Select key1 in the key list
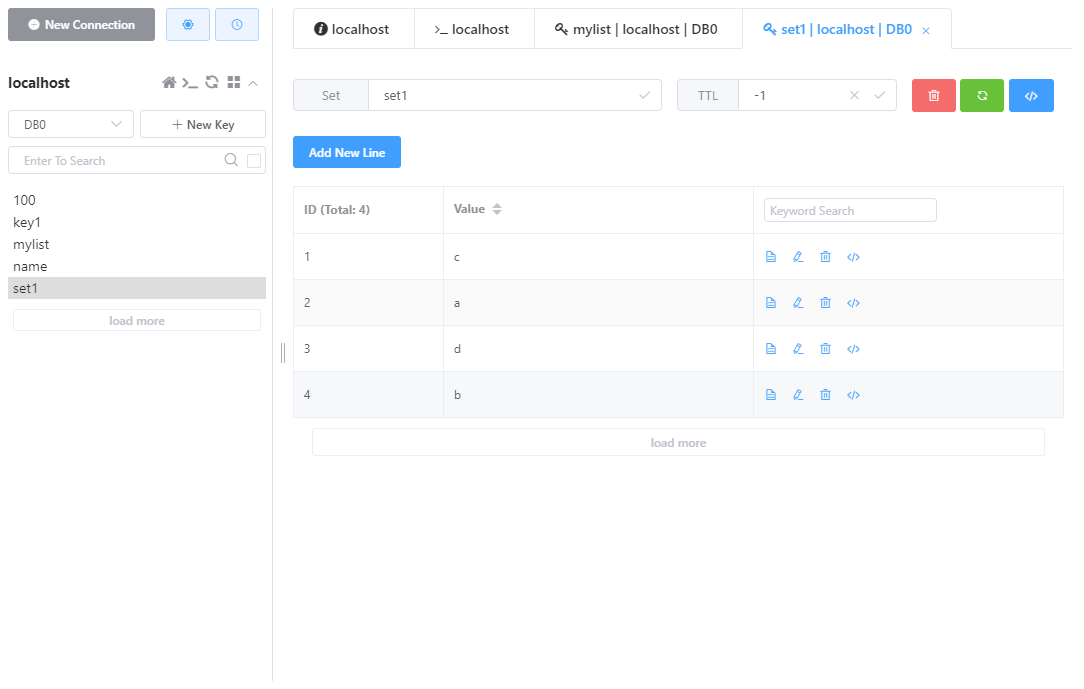 [137, 223]
